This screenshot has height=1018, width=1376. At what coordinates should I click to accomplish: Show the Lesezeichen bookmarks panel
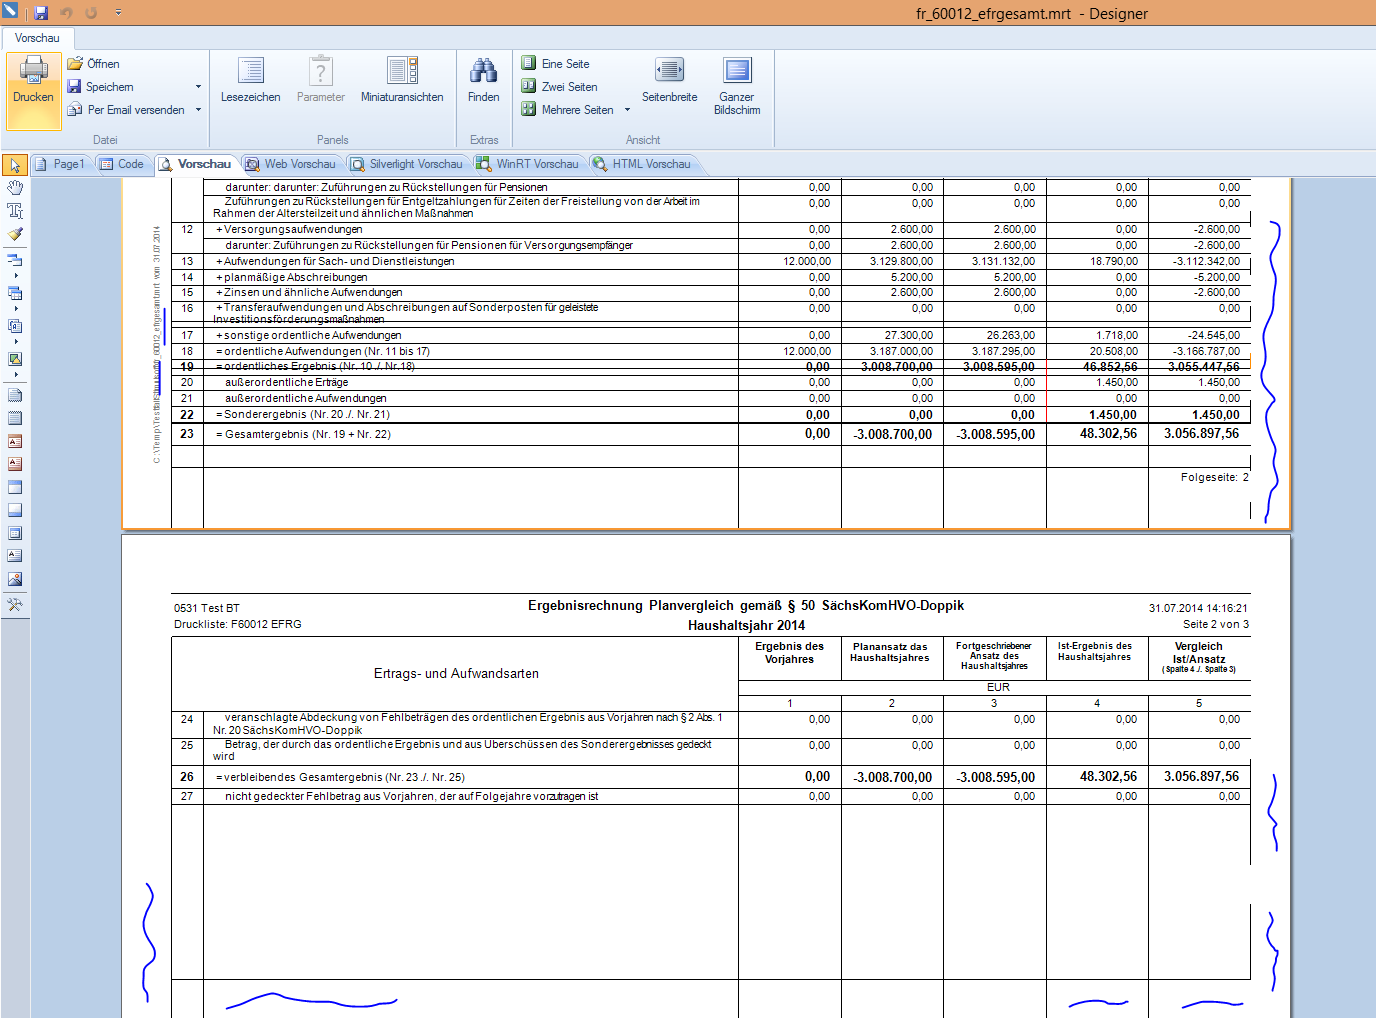click(x=250, y=80)
